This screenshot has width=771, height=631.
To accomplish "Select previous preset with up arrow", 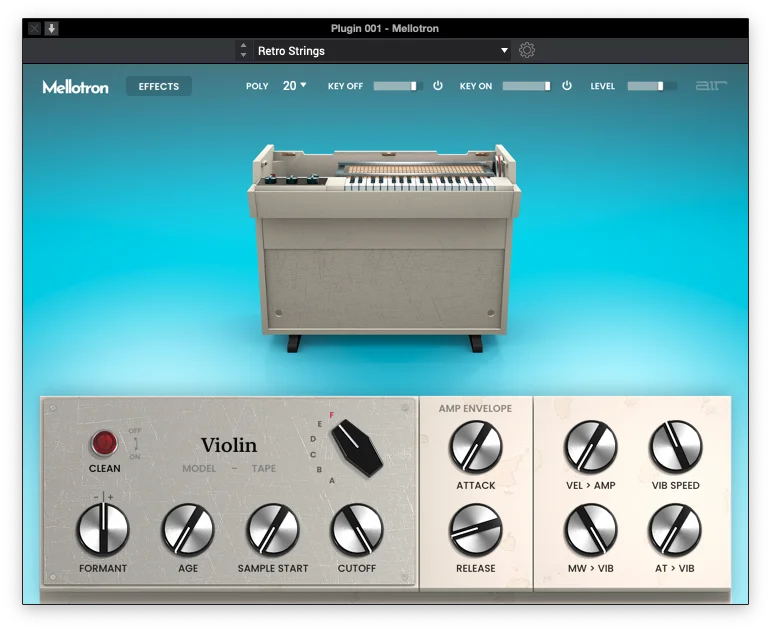I will tap(243, 45).
